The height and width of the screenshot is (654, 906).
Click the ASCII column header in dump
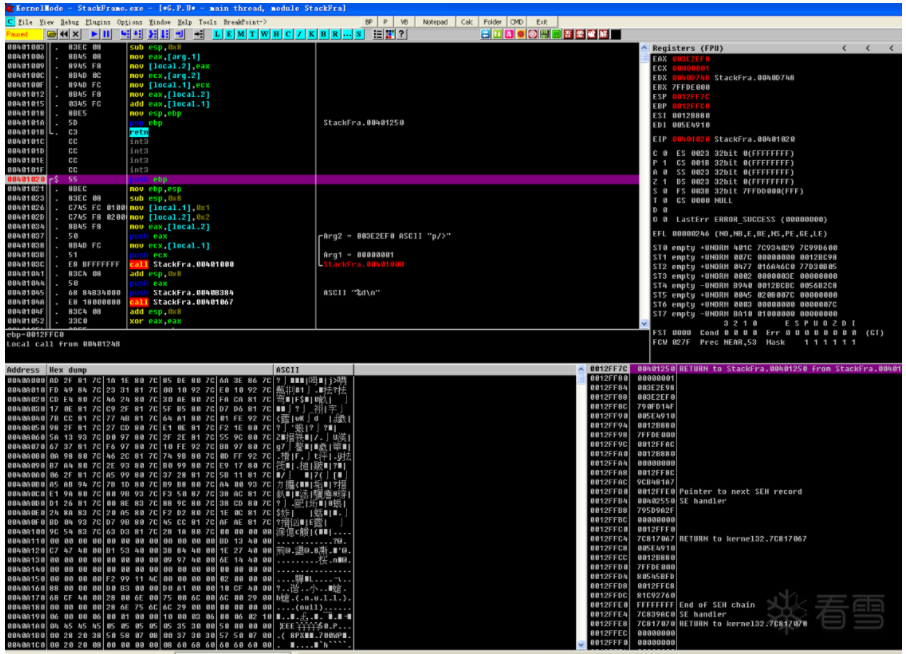click(x=313, y=370)
